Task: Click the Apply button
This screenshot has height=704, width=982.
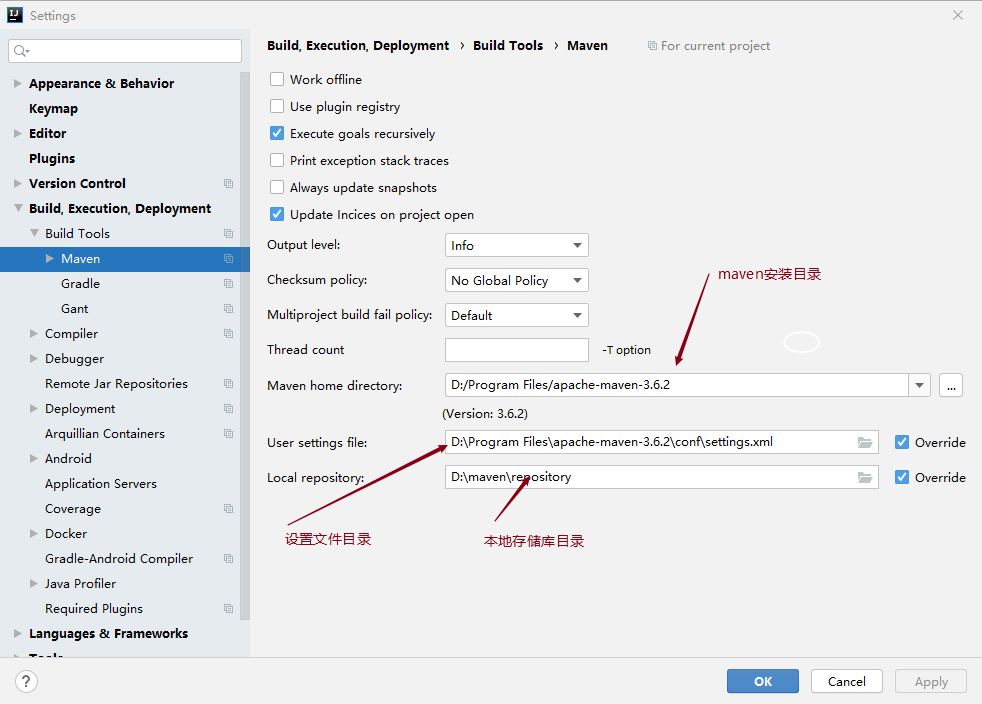Action: pyautogui.click(x=931, y=681)
